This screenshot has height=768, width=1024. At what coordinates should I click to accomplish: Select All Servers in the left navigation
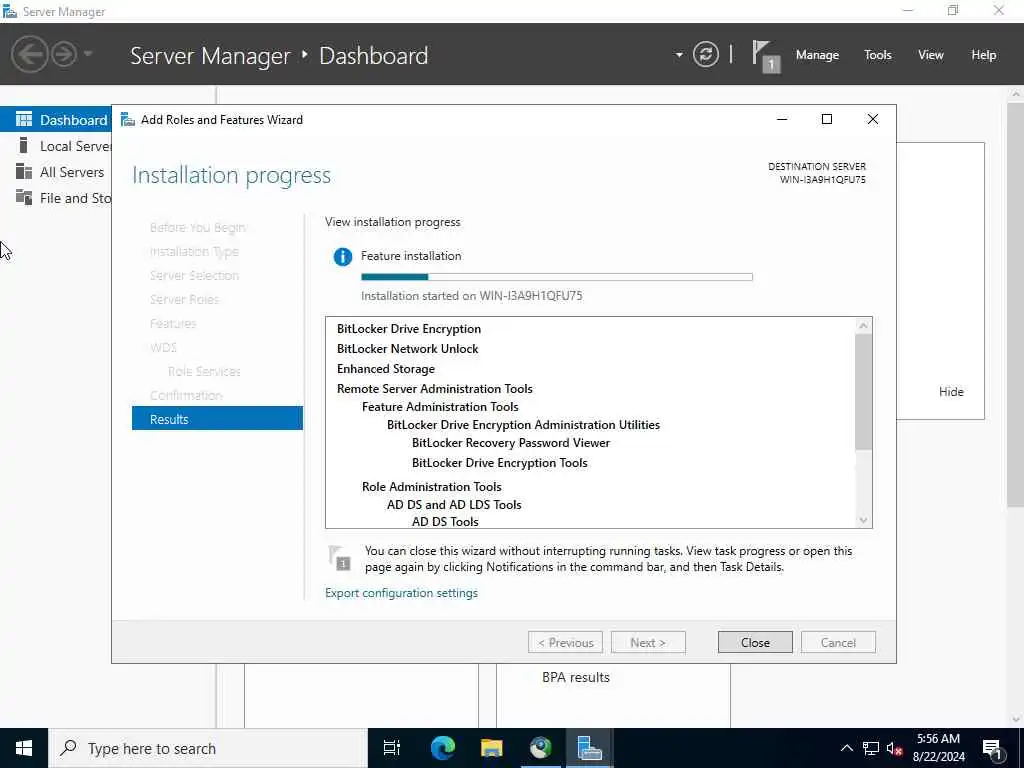pos(56,172)
